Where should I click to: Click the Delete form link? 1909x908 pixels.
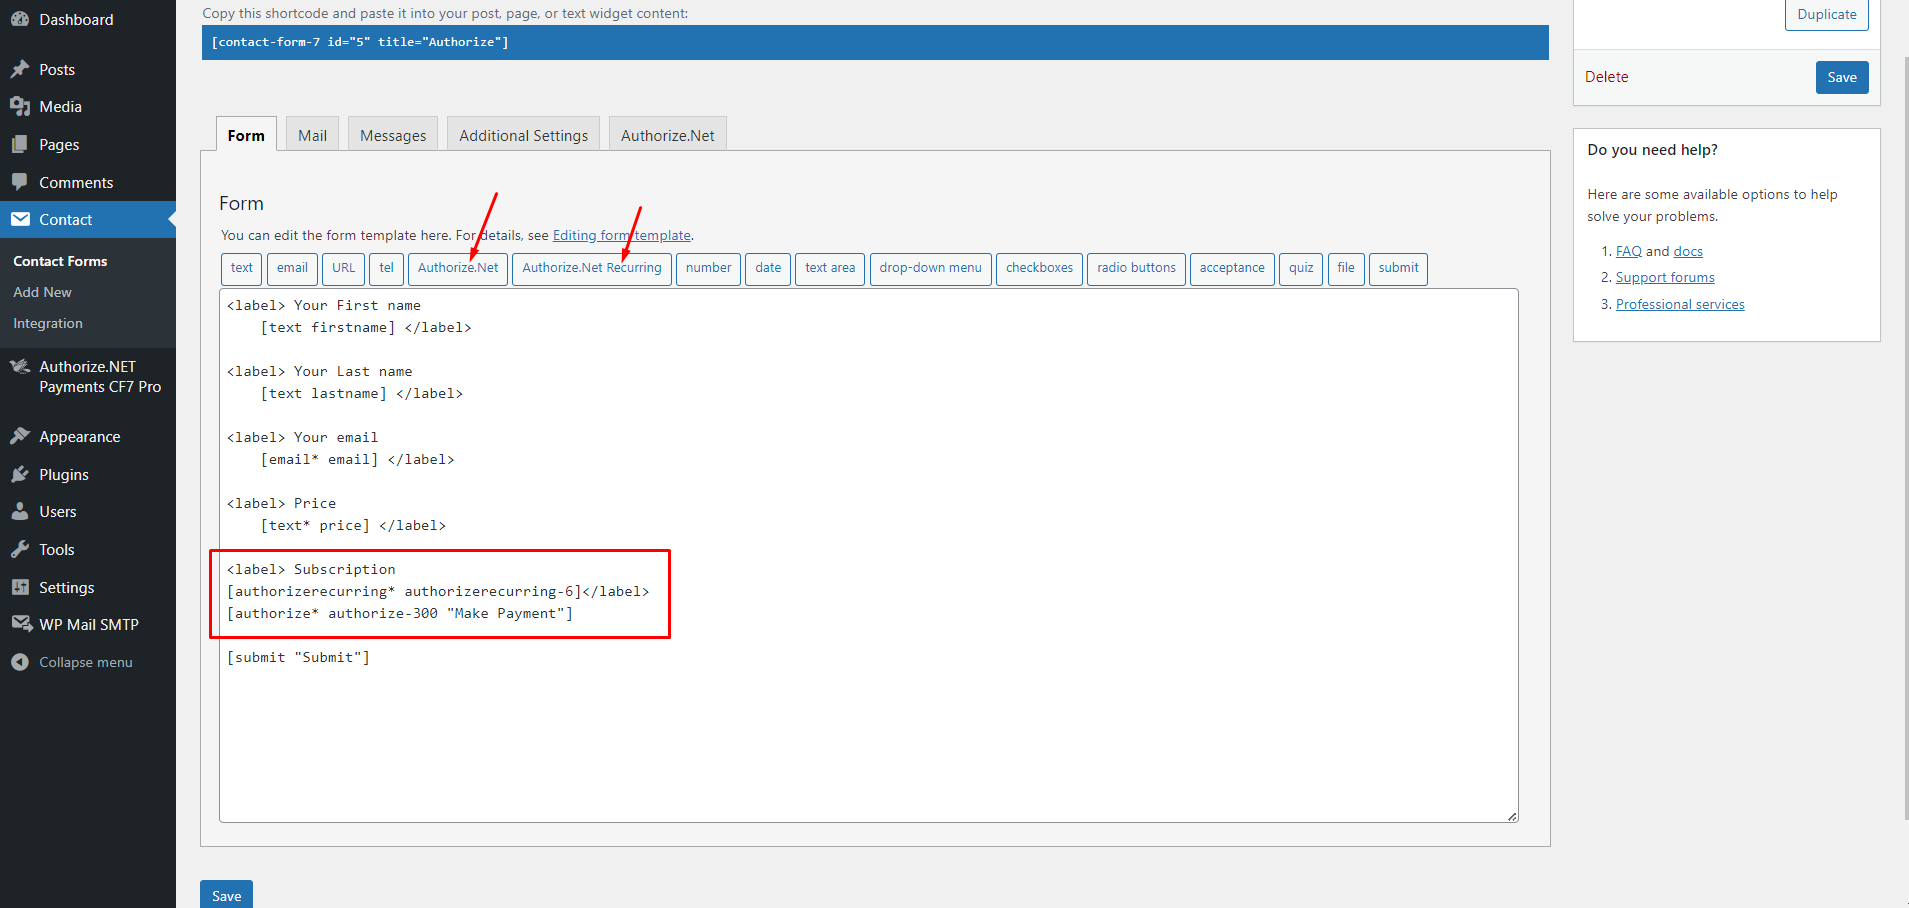click(x=1606, y=77)
